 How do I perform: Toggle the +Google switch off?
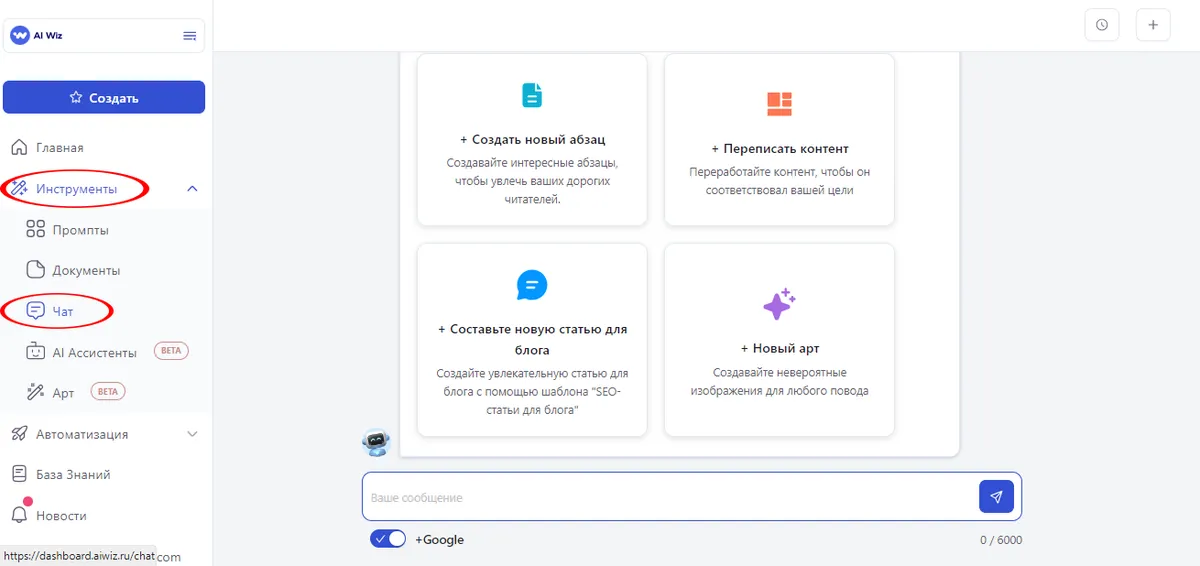pyautogui.click(x=388, y=539)
